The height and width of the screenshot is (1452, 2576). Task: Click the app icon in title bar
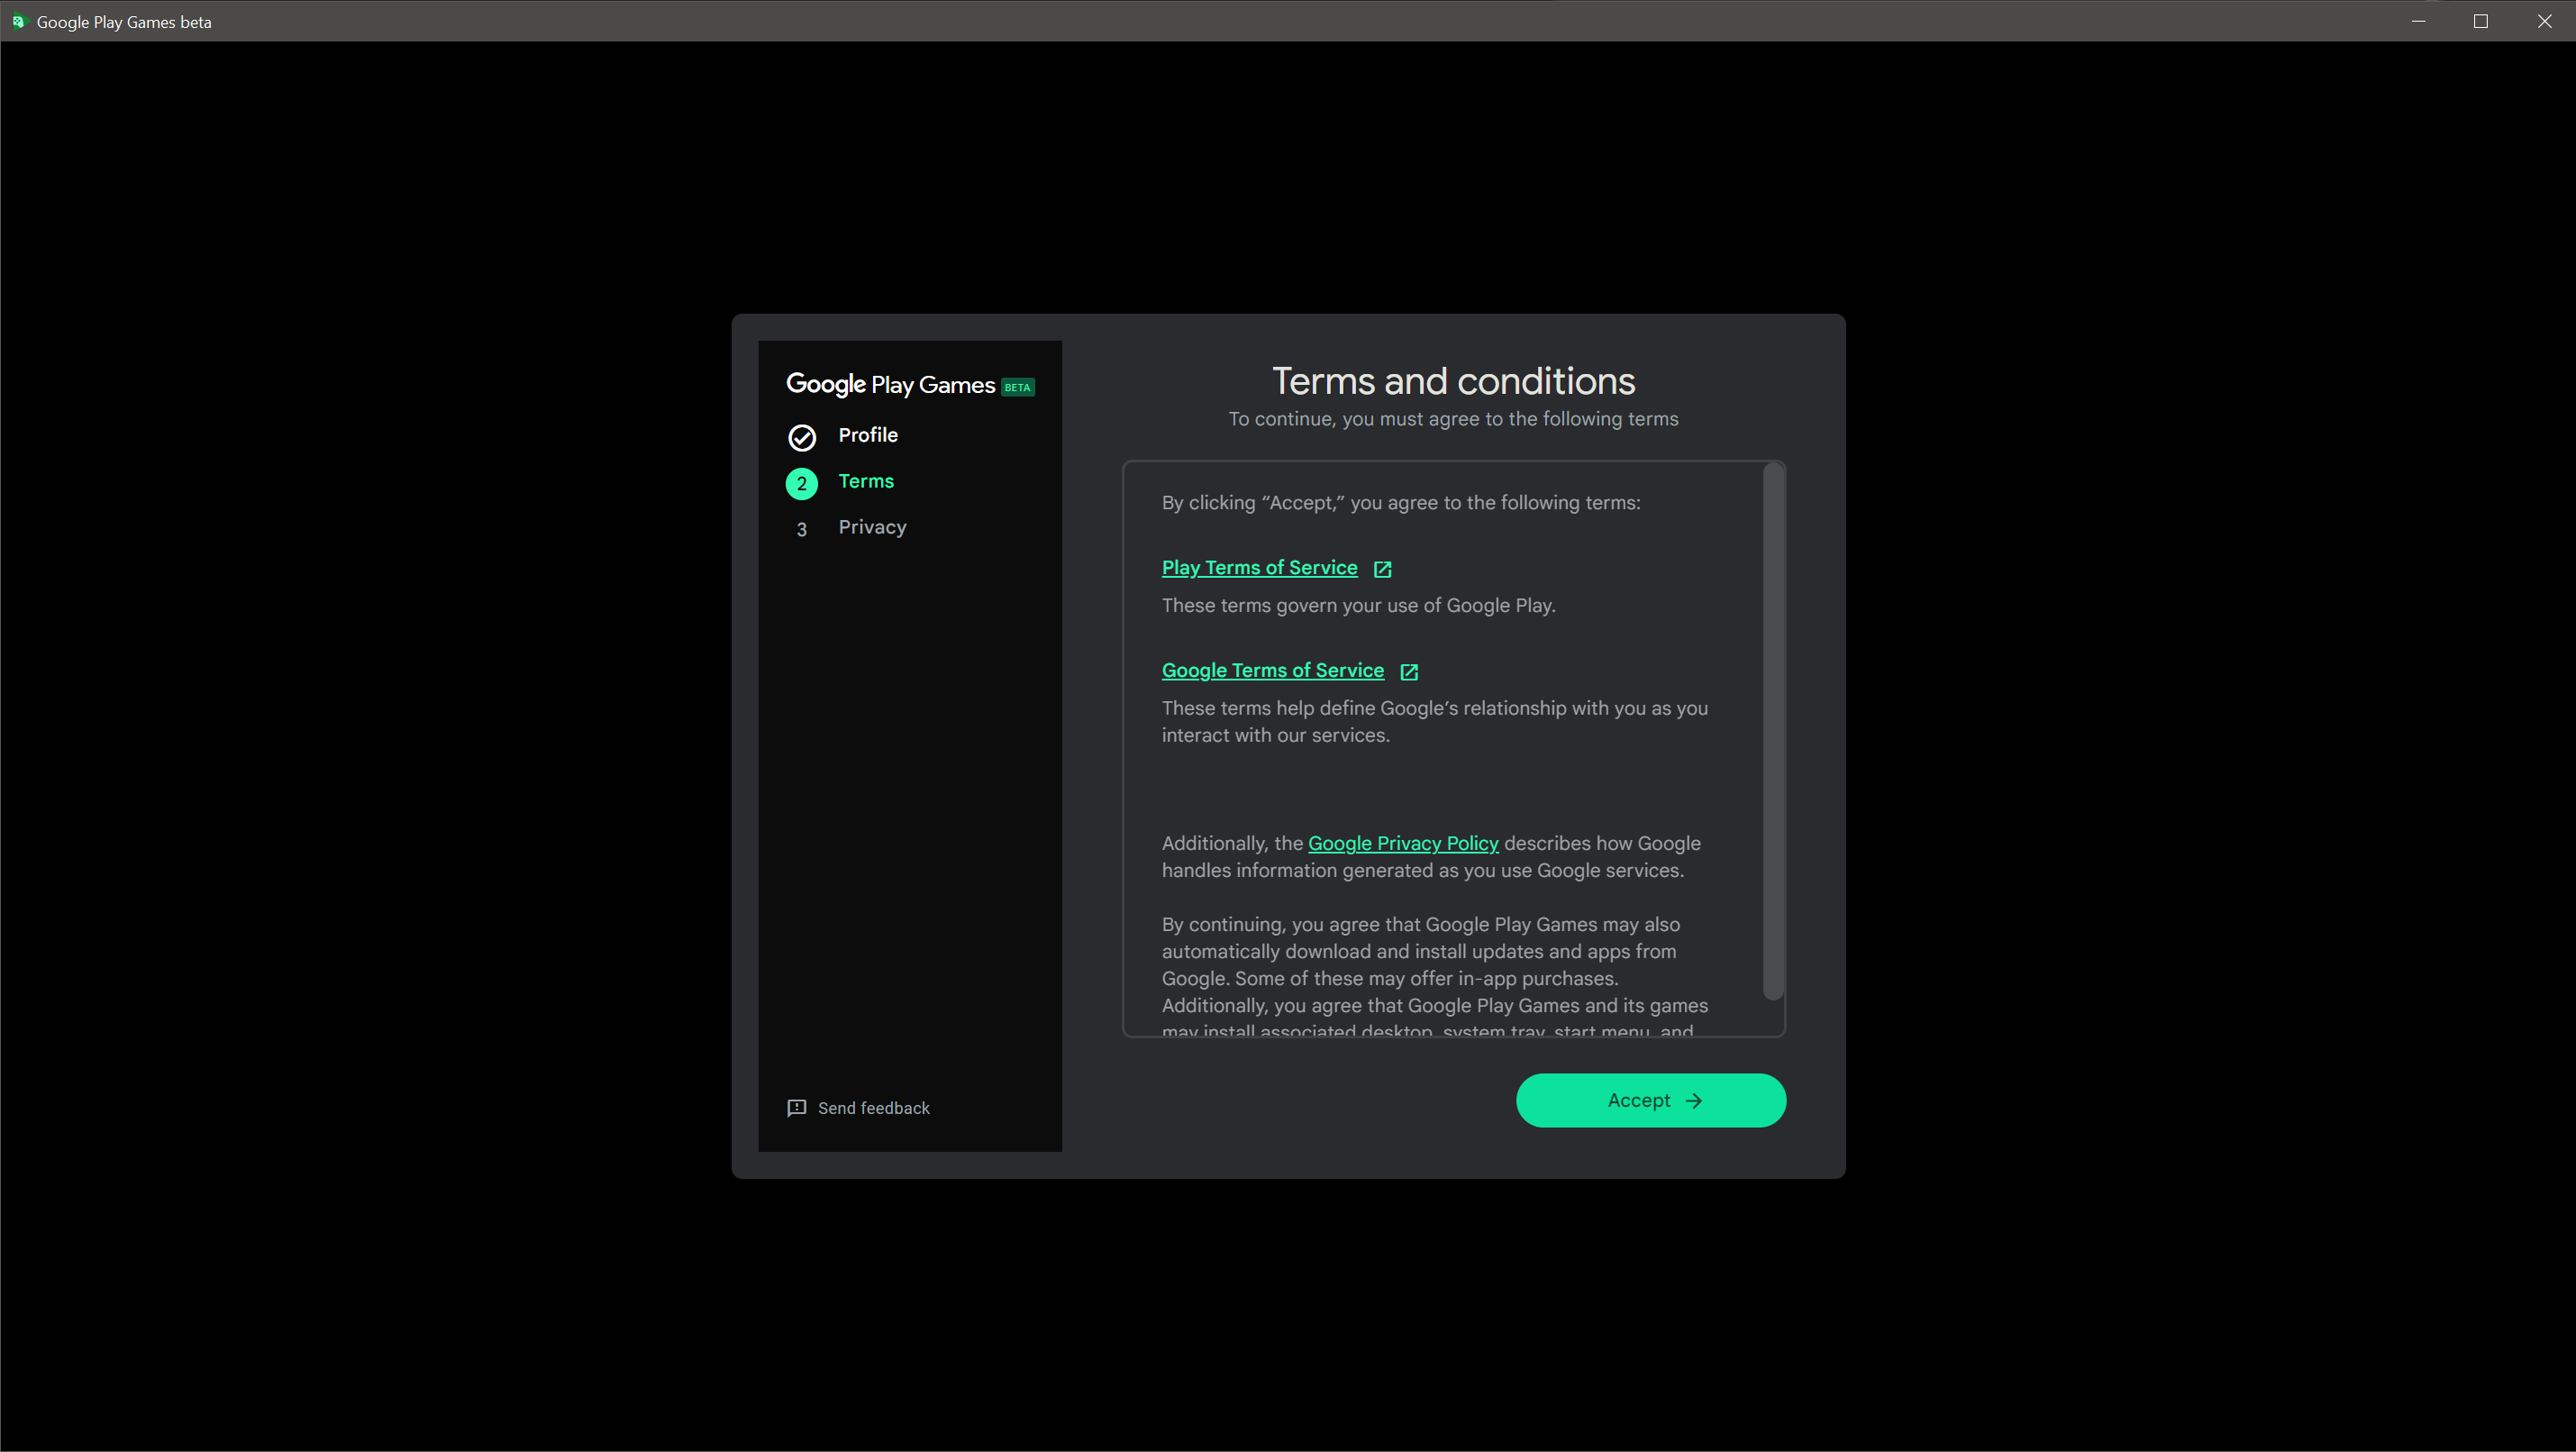click(18, 21)
